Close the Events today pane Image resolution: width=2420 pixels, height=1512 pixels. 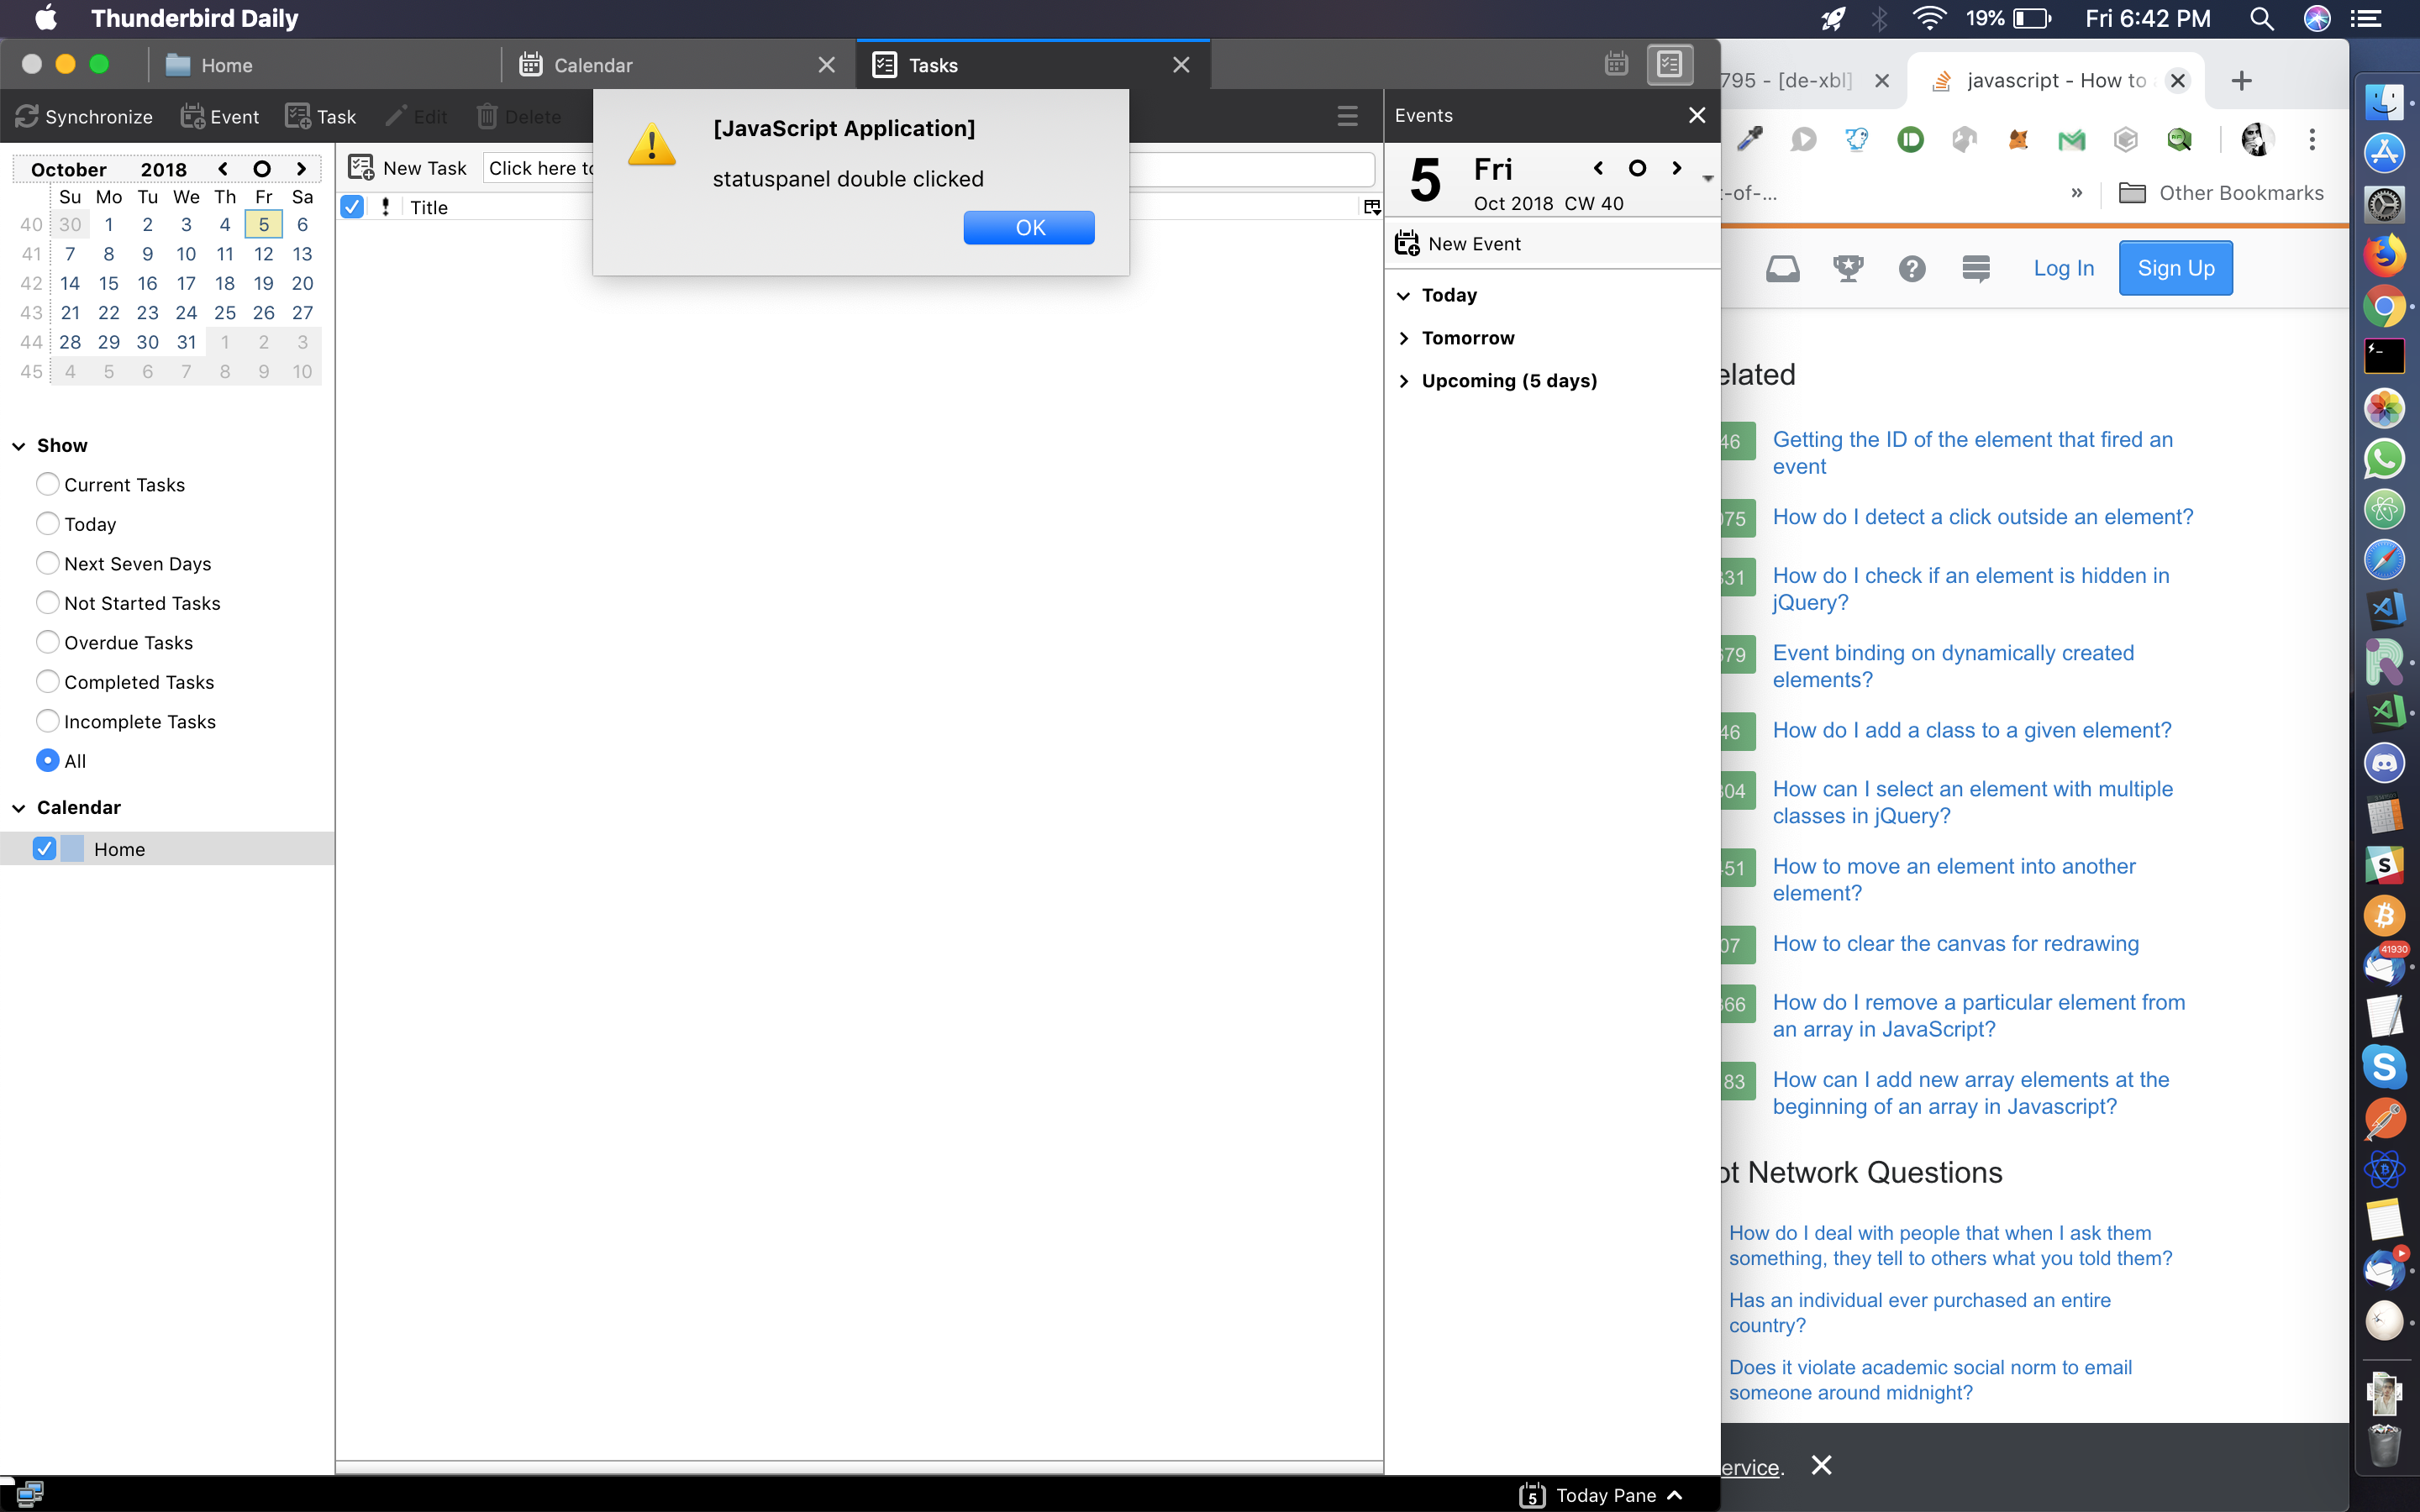1697,115
